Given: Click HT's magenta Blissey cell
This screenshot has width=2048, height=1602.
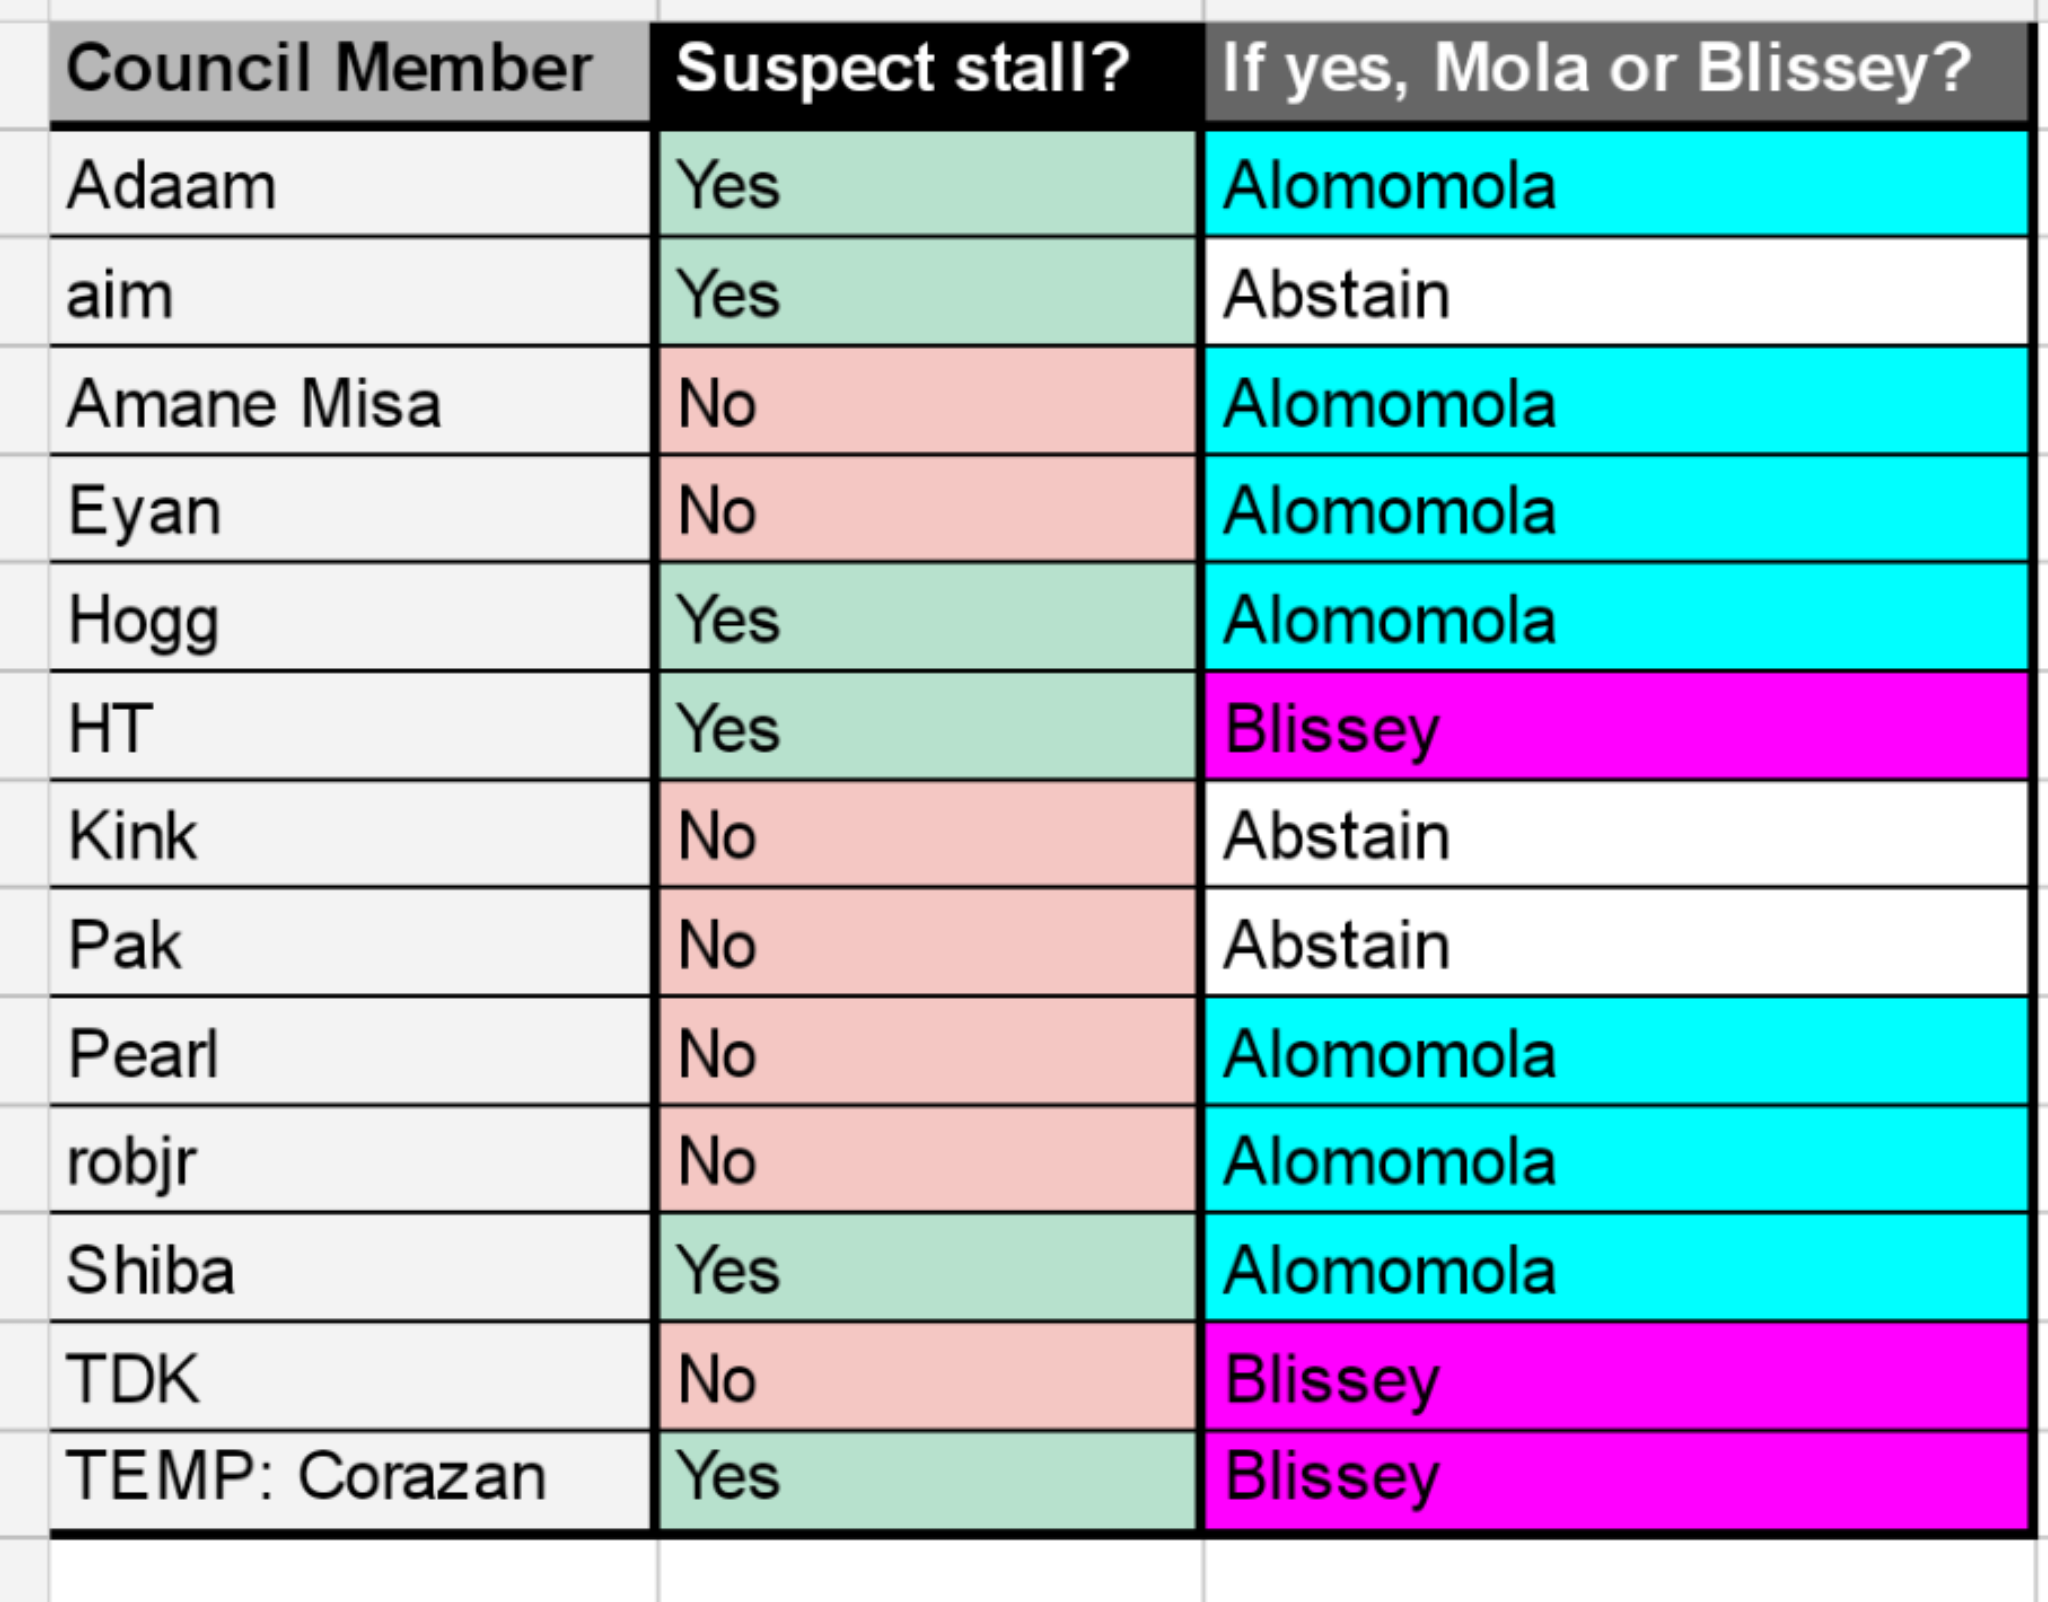Looking at the screenshot, I should (1616, 726).
